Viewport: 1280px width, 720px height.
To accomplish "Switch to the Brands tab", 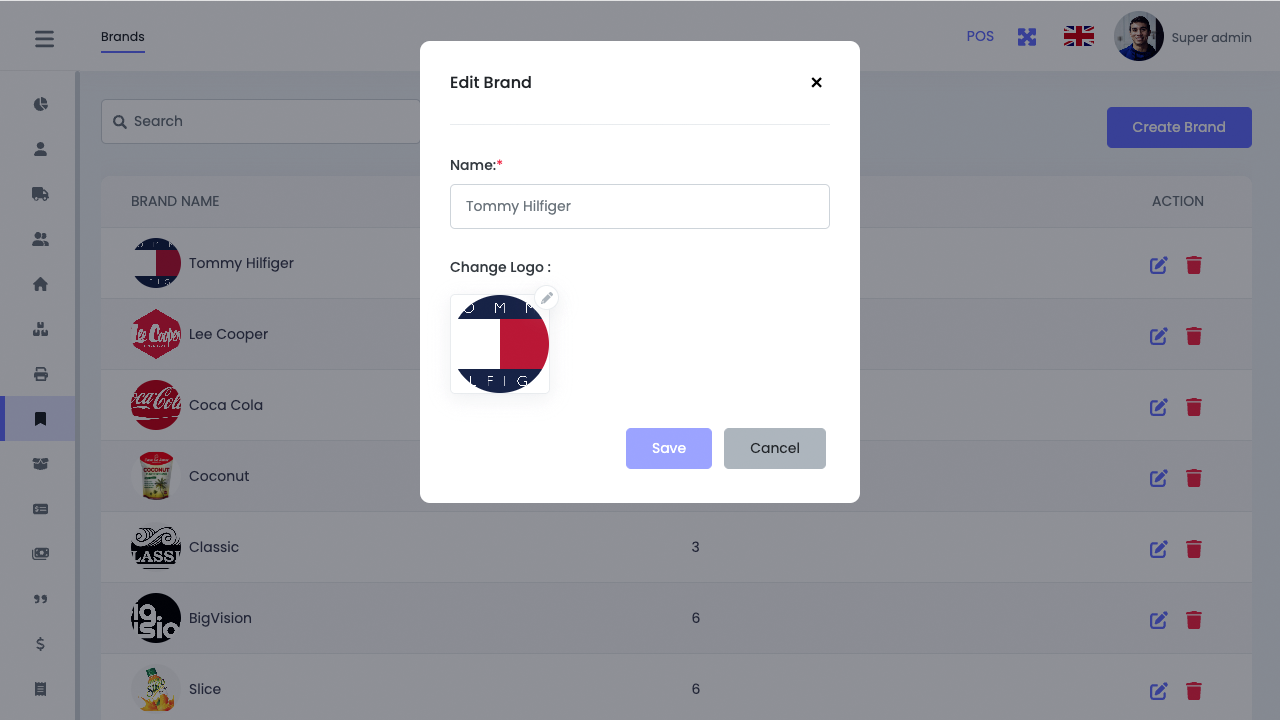I will [123, 37].
